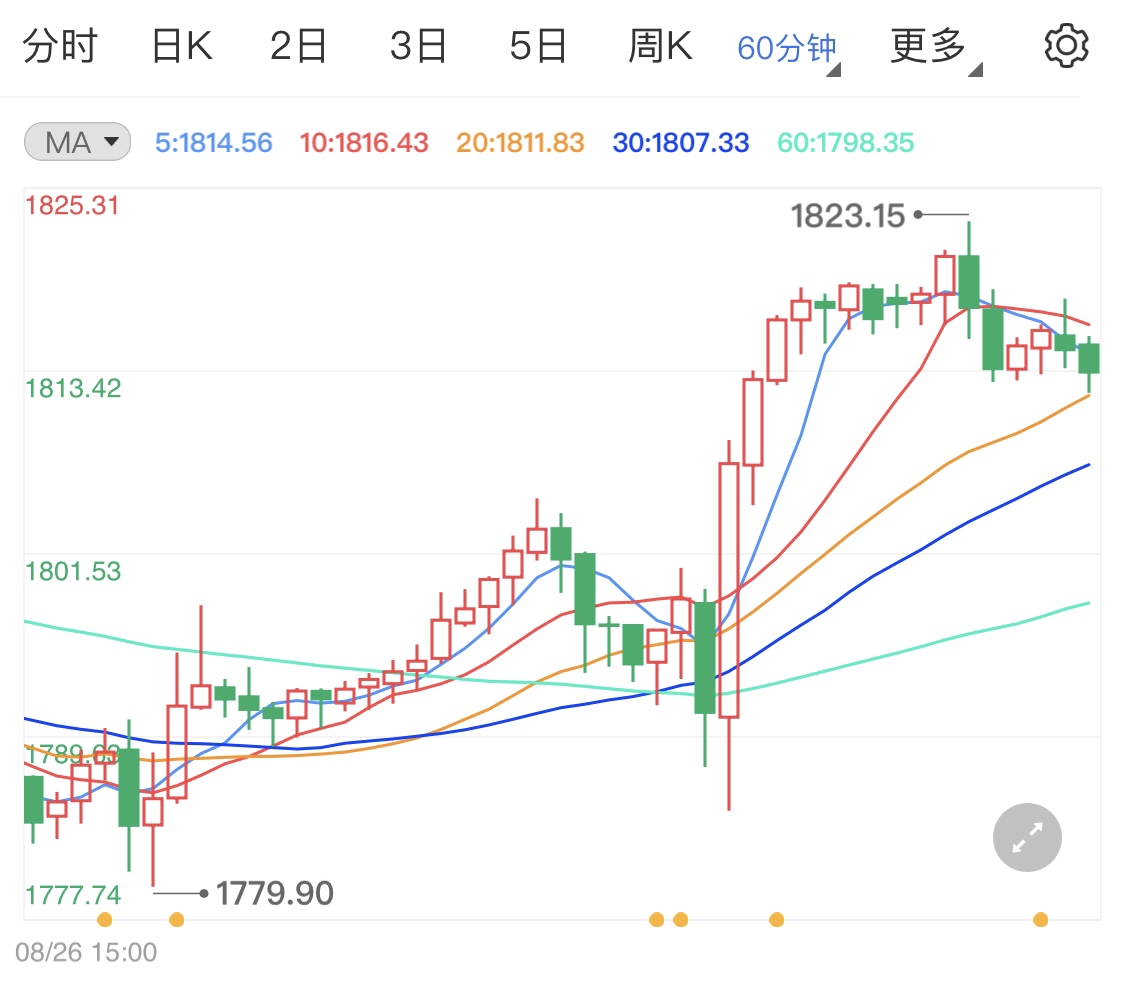Viewport: 1125px width, 987px height.
Task: Click the rightmost orange event dot on timeline
Action: (1040, 920)
